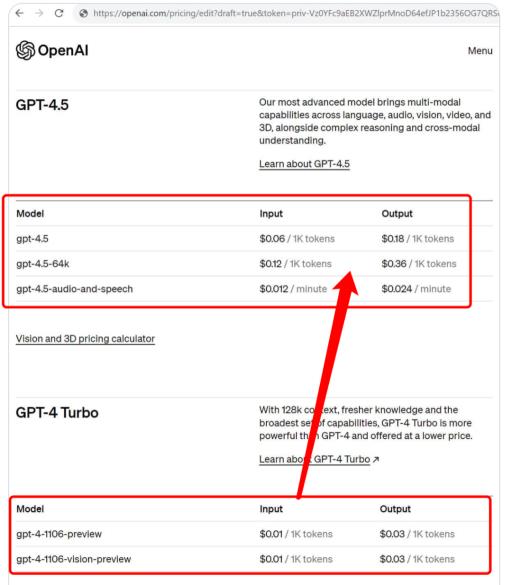This screenshot has width=512, height=585.
Task: Open Learn about GPT-4 Turbo link
Action: [x=315, y=459]
